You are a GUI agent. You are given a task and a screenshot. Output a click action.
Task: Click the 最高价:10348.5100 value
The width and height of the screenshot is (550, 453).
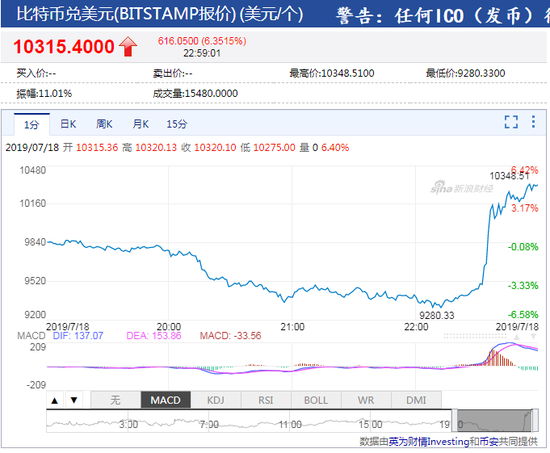pos(332,73)
